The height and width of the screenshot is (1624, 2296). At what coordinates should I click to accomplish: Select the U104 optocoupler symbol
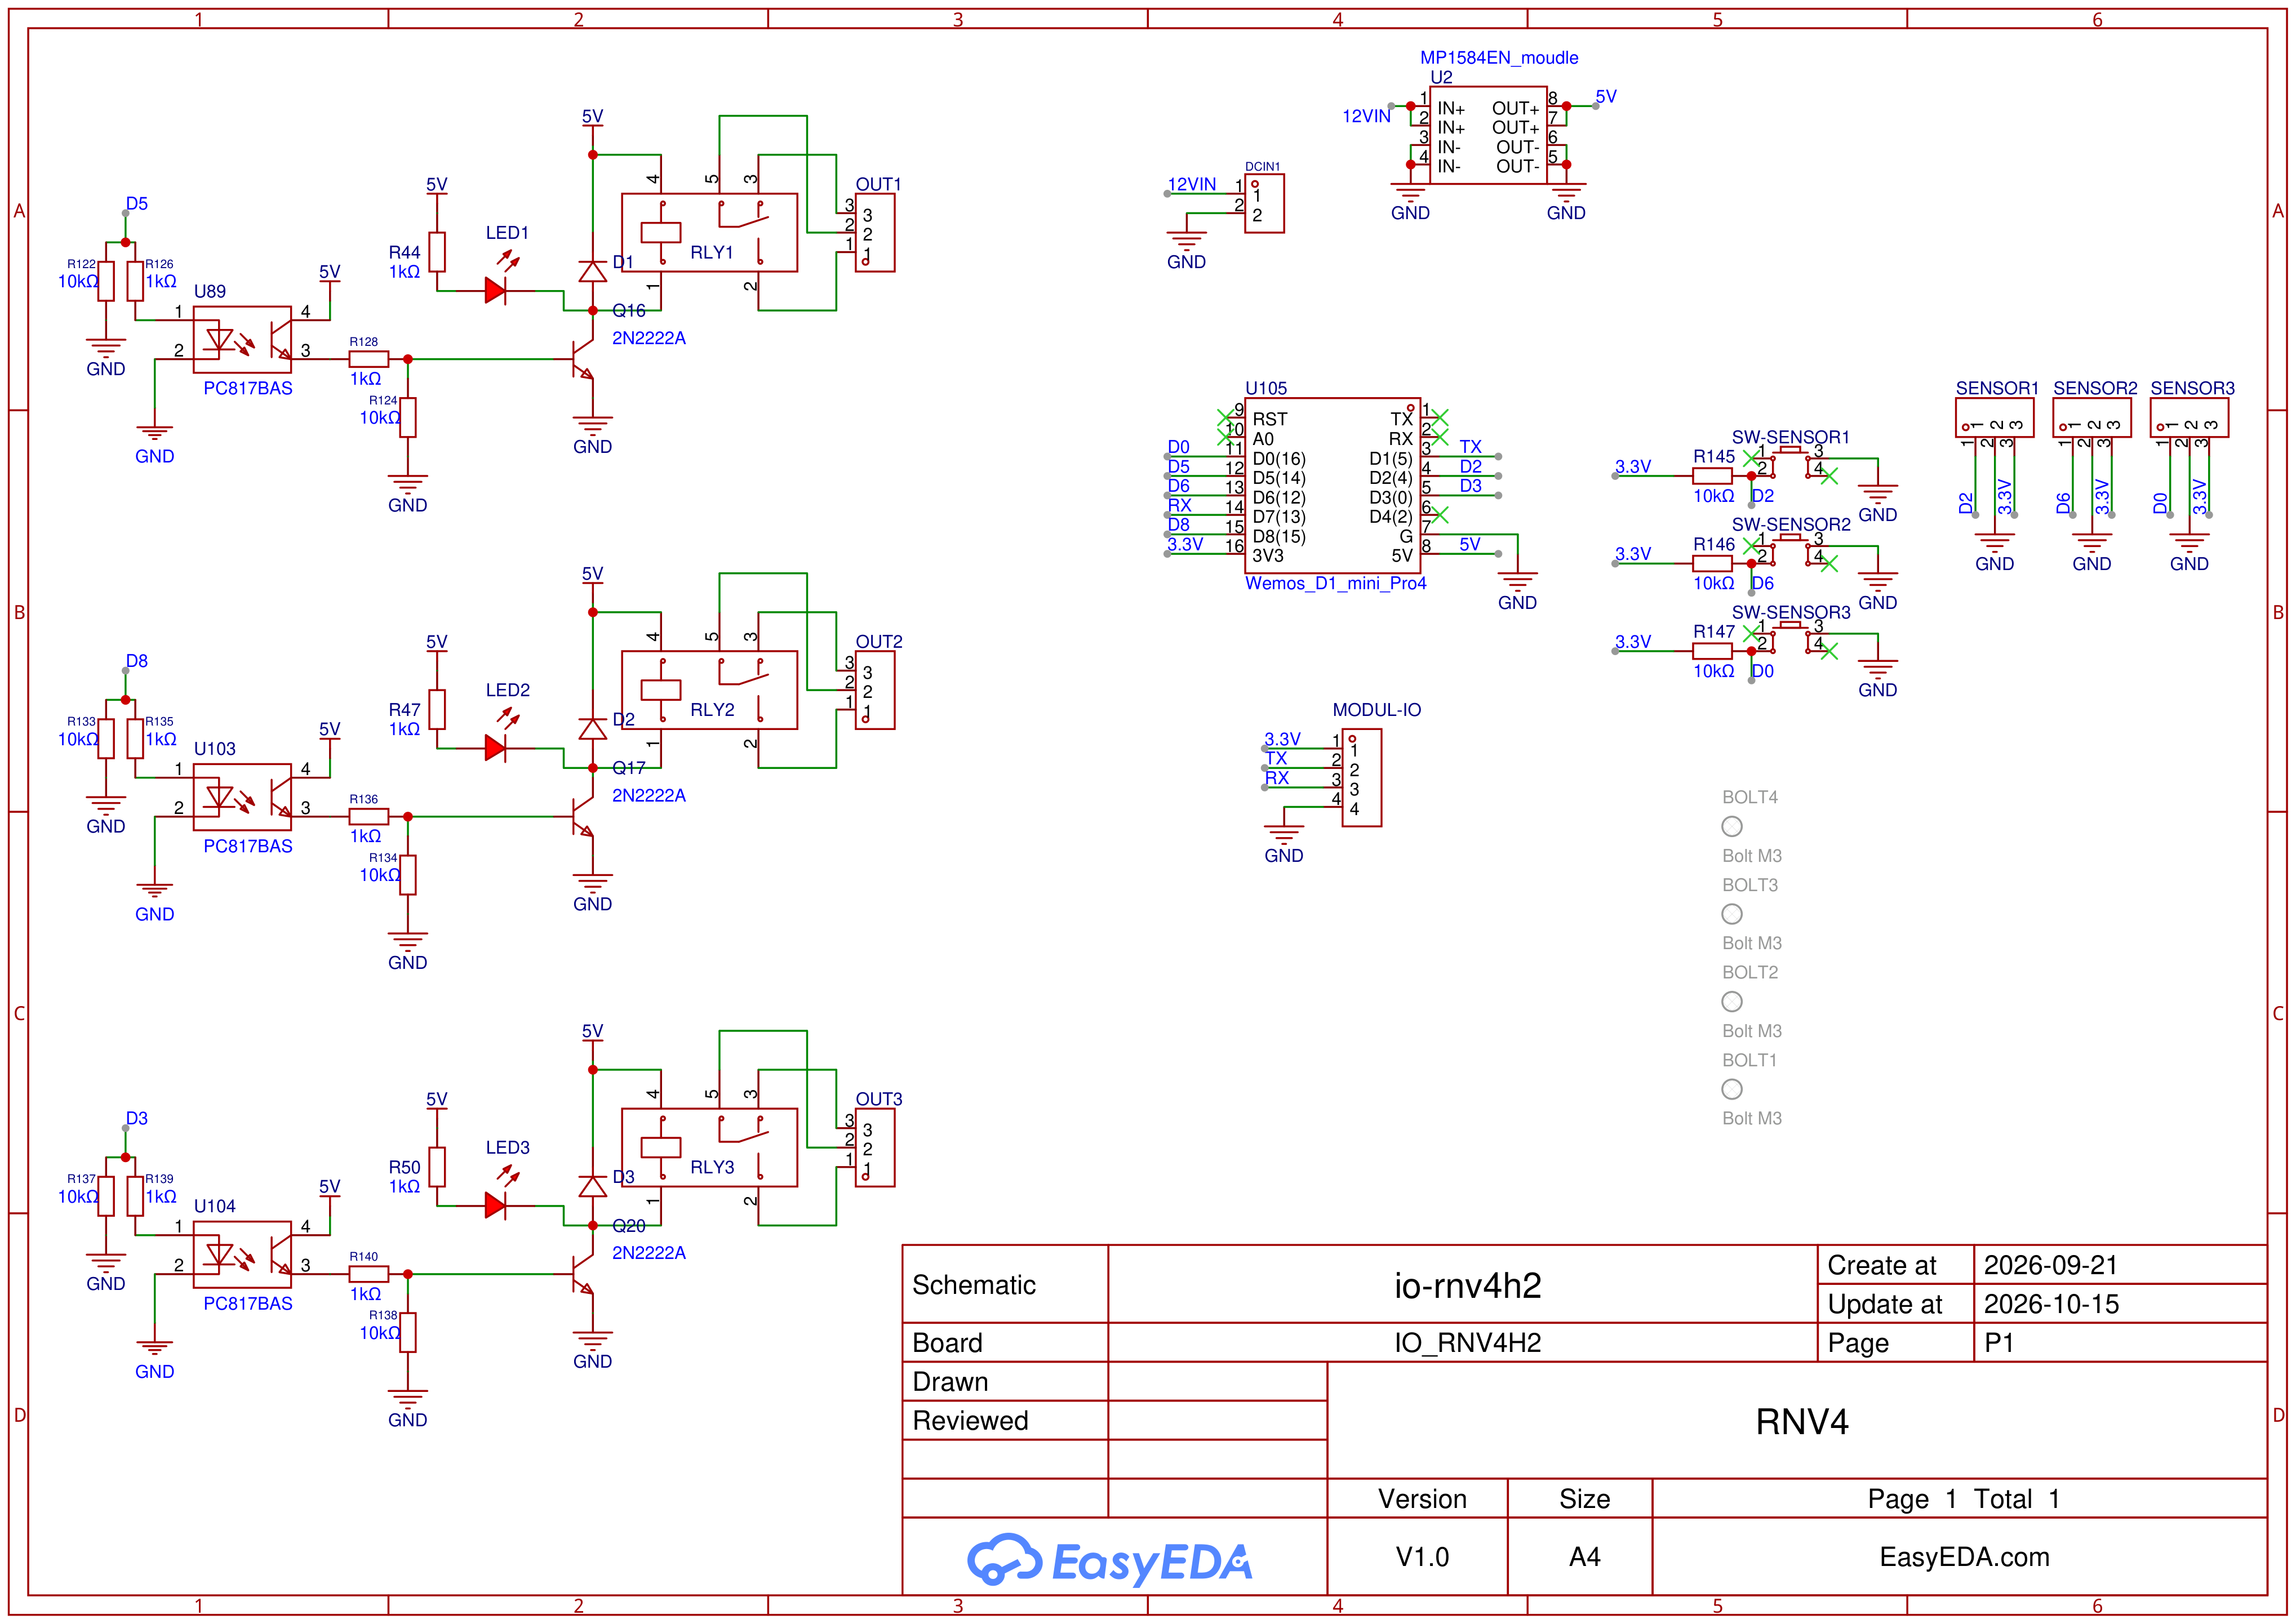coord(242,1254)
